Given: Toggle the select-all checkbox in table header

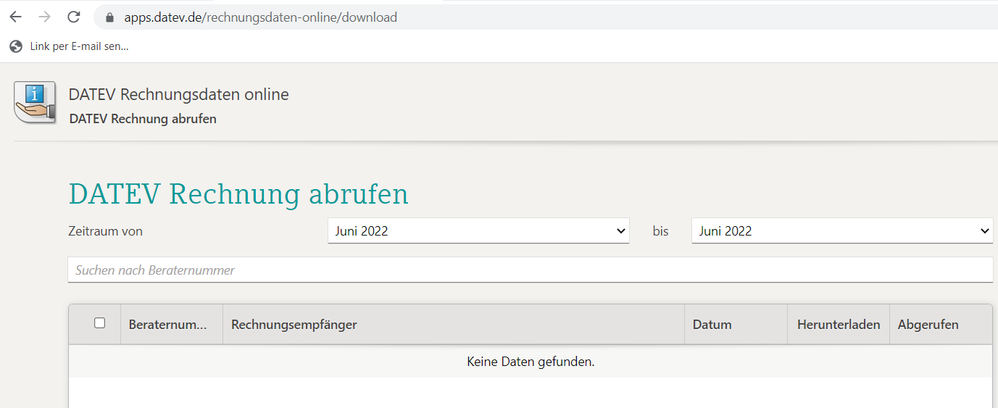Looking at the screenshot, I should pyautogui.click(x=99, y=323).
